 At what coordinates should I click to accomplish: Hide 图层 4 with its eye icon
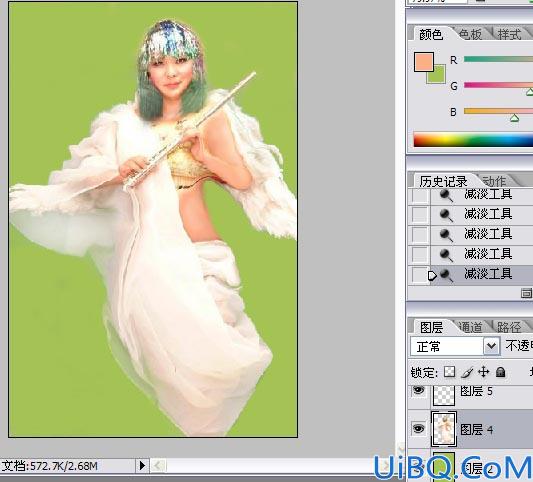tap(418, 428)
